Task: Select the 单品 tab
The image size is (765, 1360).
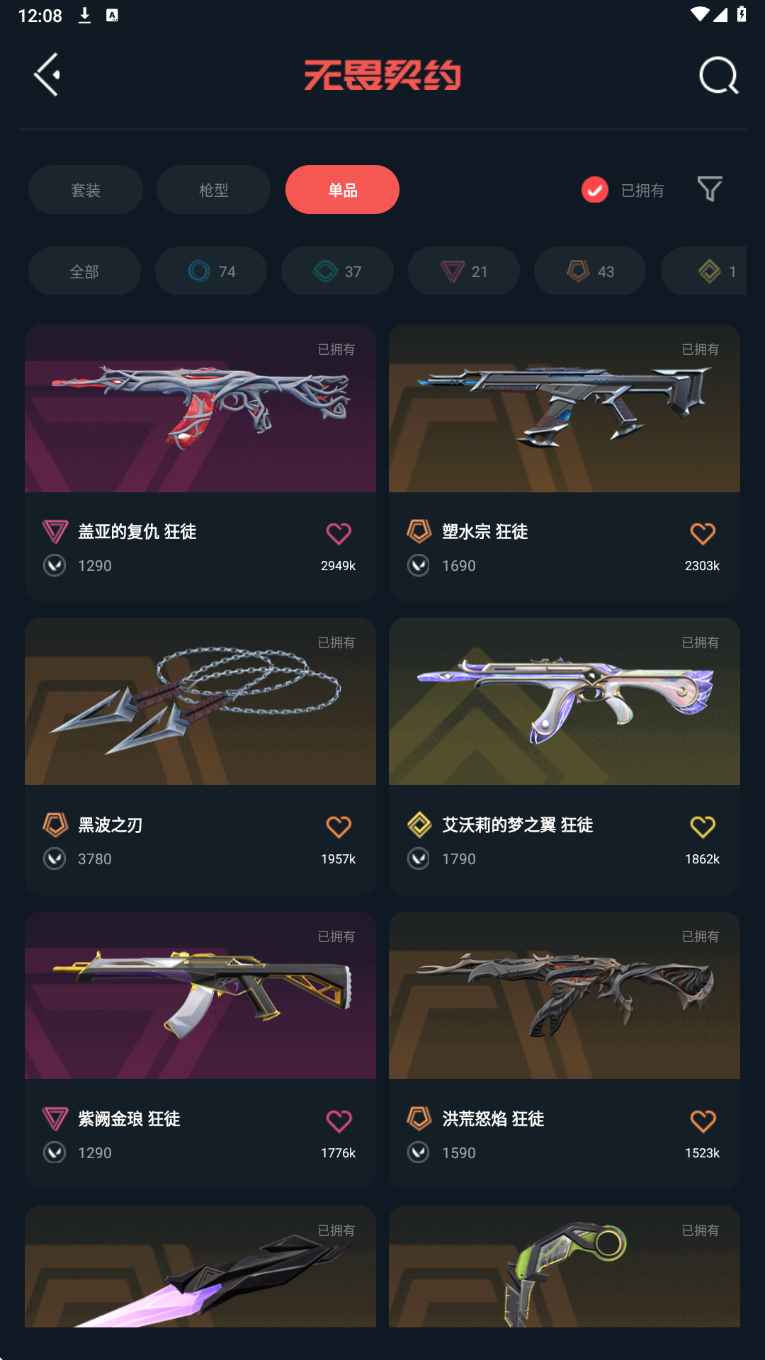Action: pos(342,190)
